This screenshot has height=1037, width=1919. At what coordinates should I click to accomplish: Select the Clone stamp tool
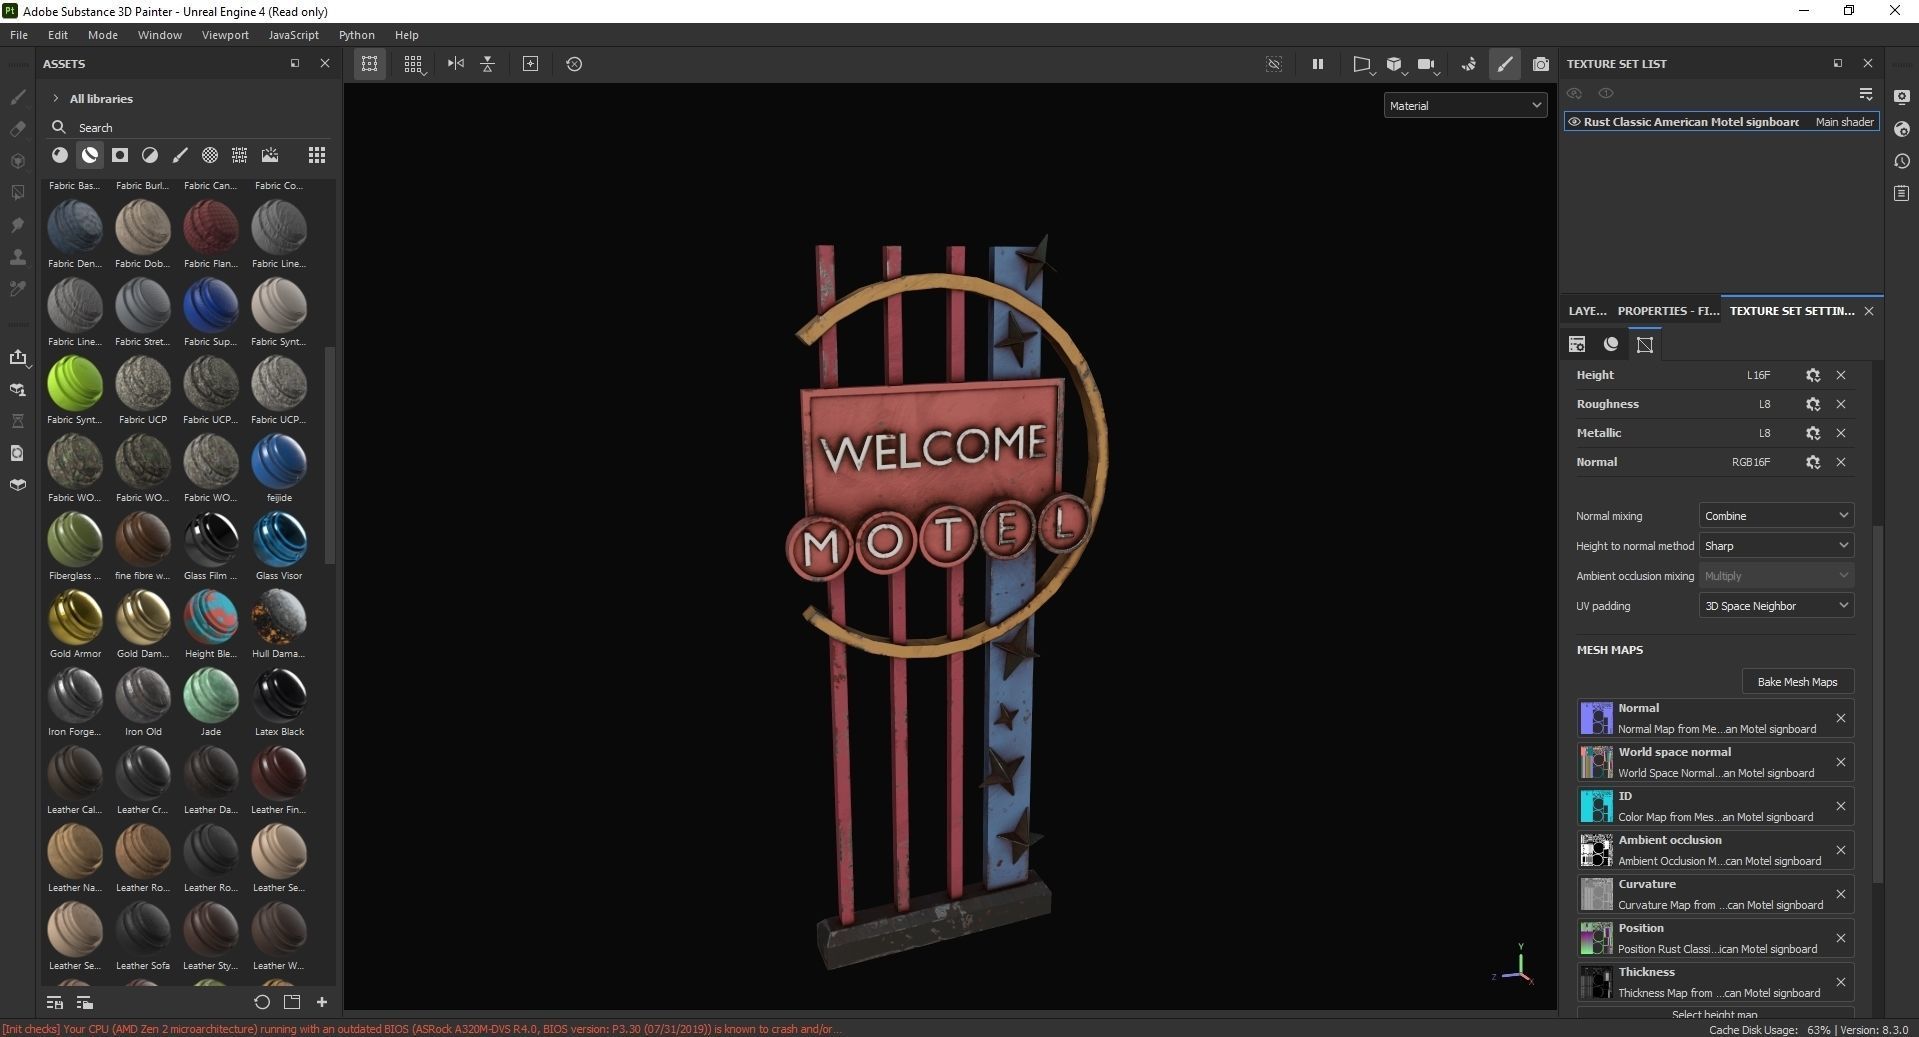point(17,257)
